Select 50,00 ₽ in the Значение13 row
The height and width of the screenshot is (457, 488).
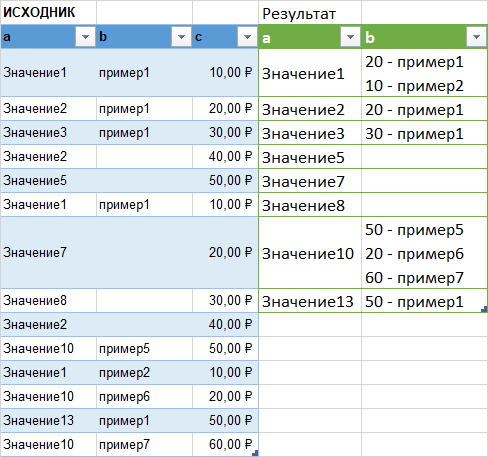pyautogui.click(x=225, y=421)
